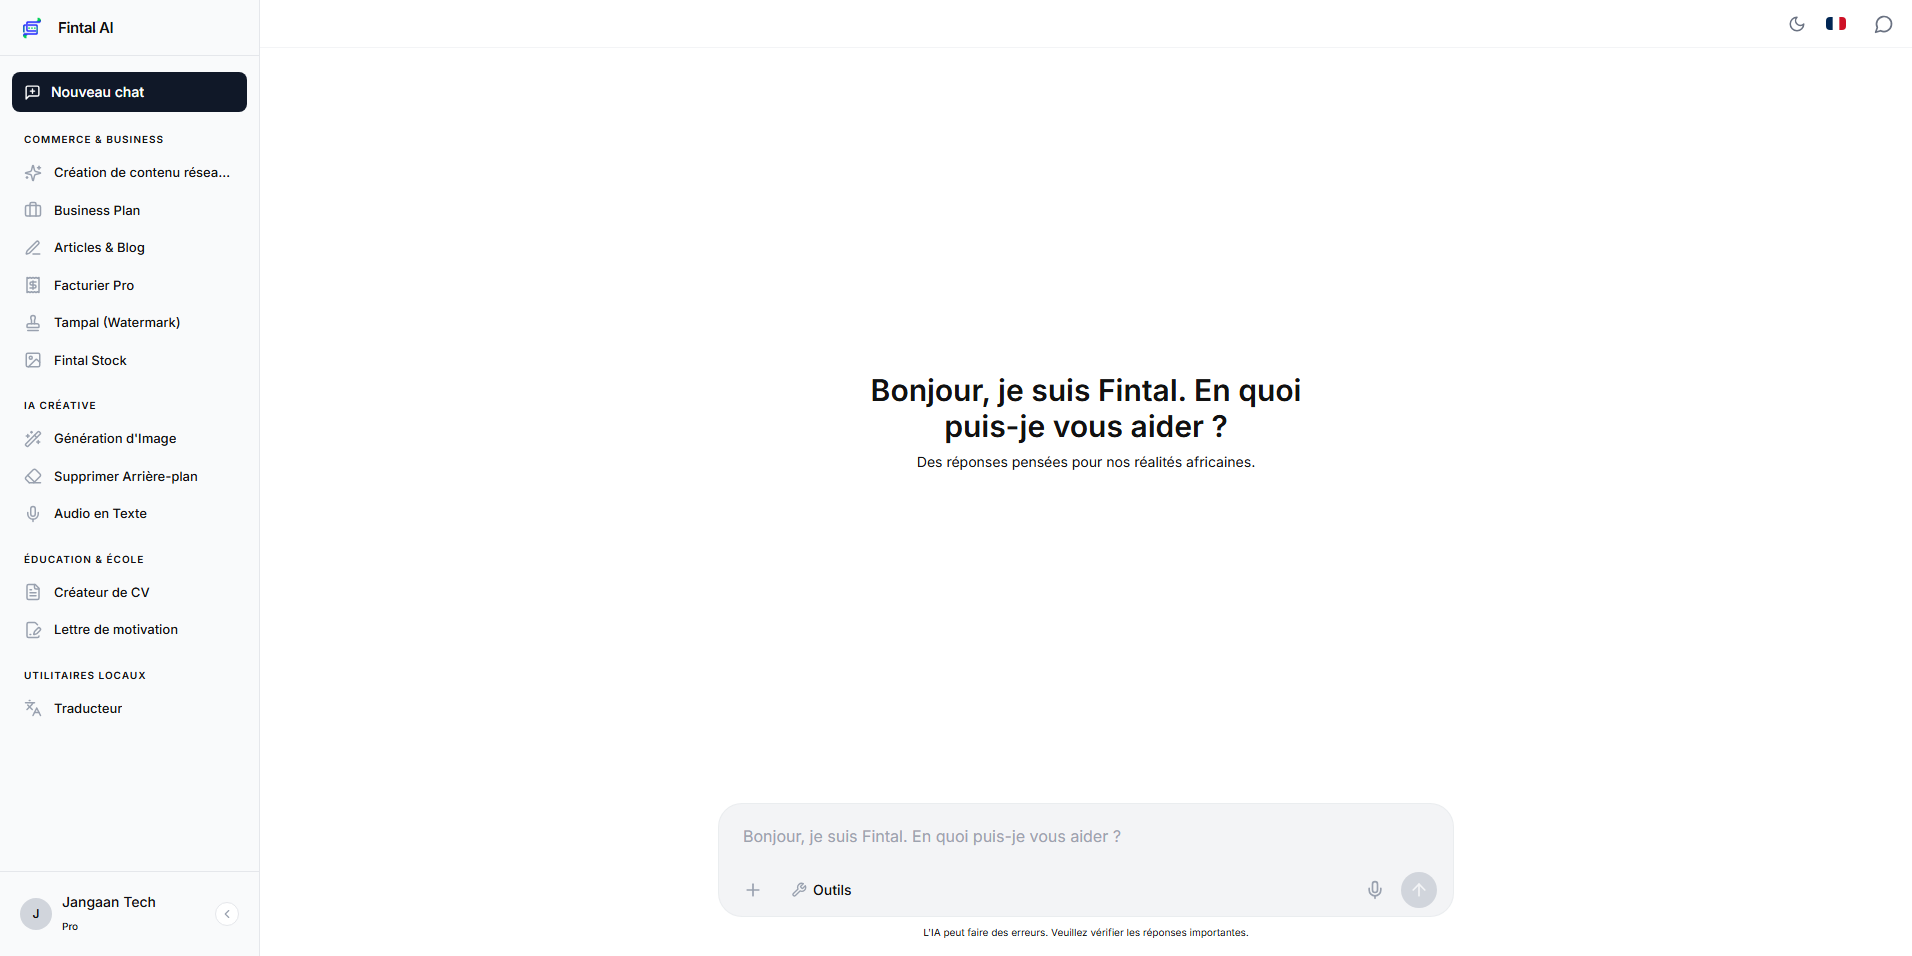Collapse the sidebar with chevron arrow

coord(227,914)
